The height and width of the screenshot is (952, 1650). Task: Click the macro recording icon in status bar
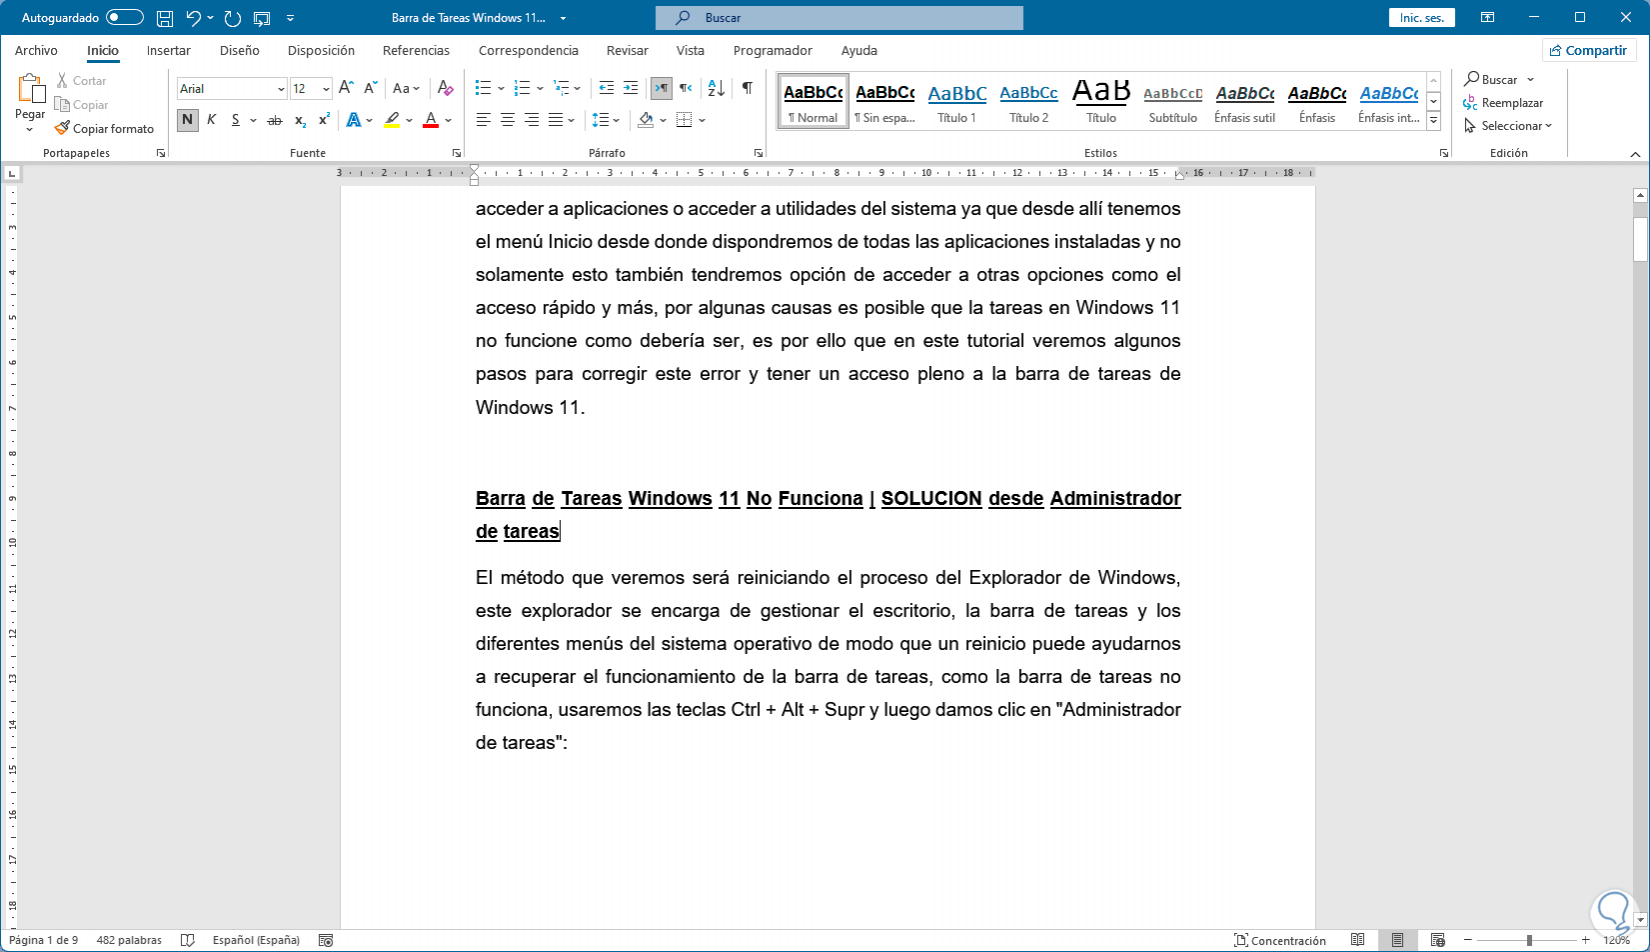coord(325,940)
